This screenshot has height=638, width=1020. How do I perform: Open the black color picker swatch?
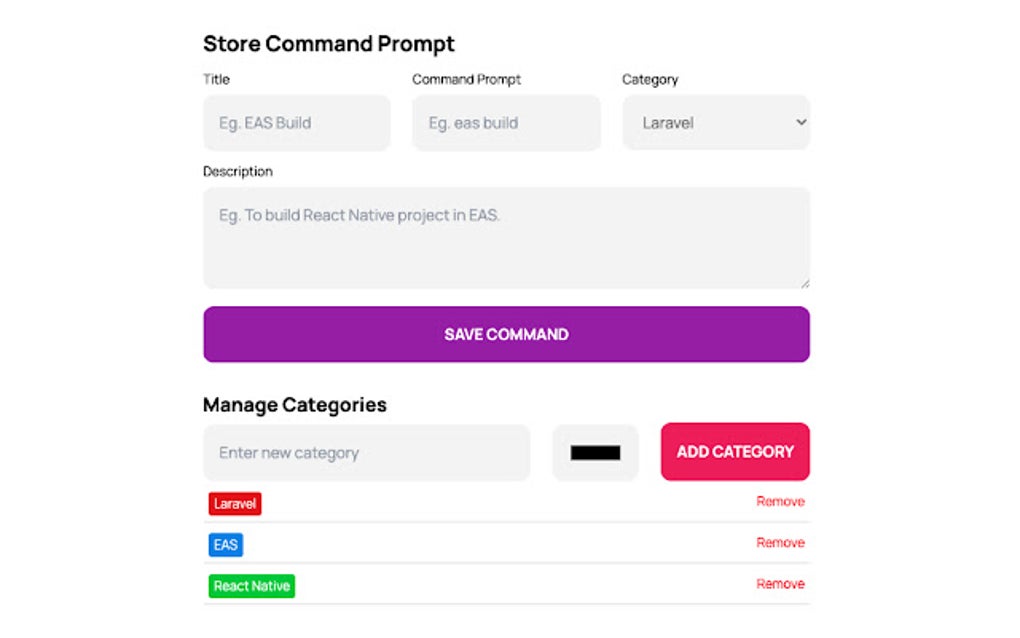[x=595, y=453]
